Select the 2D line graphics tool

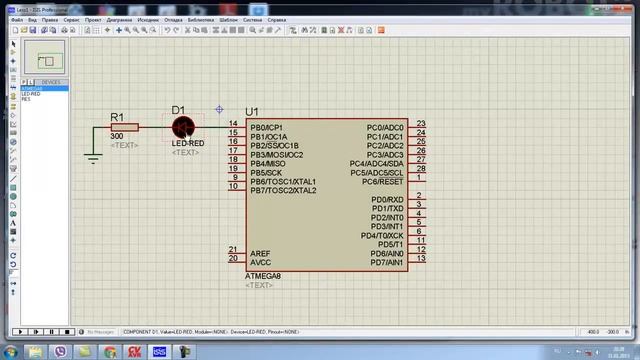pyautogui.click(x=13, y=179)
